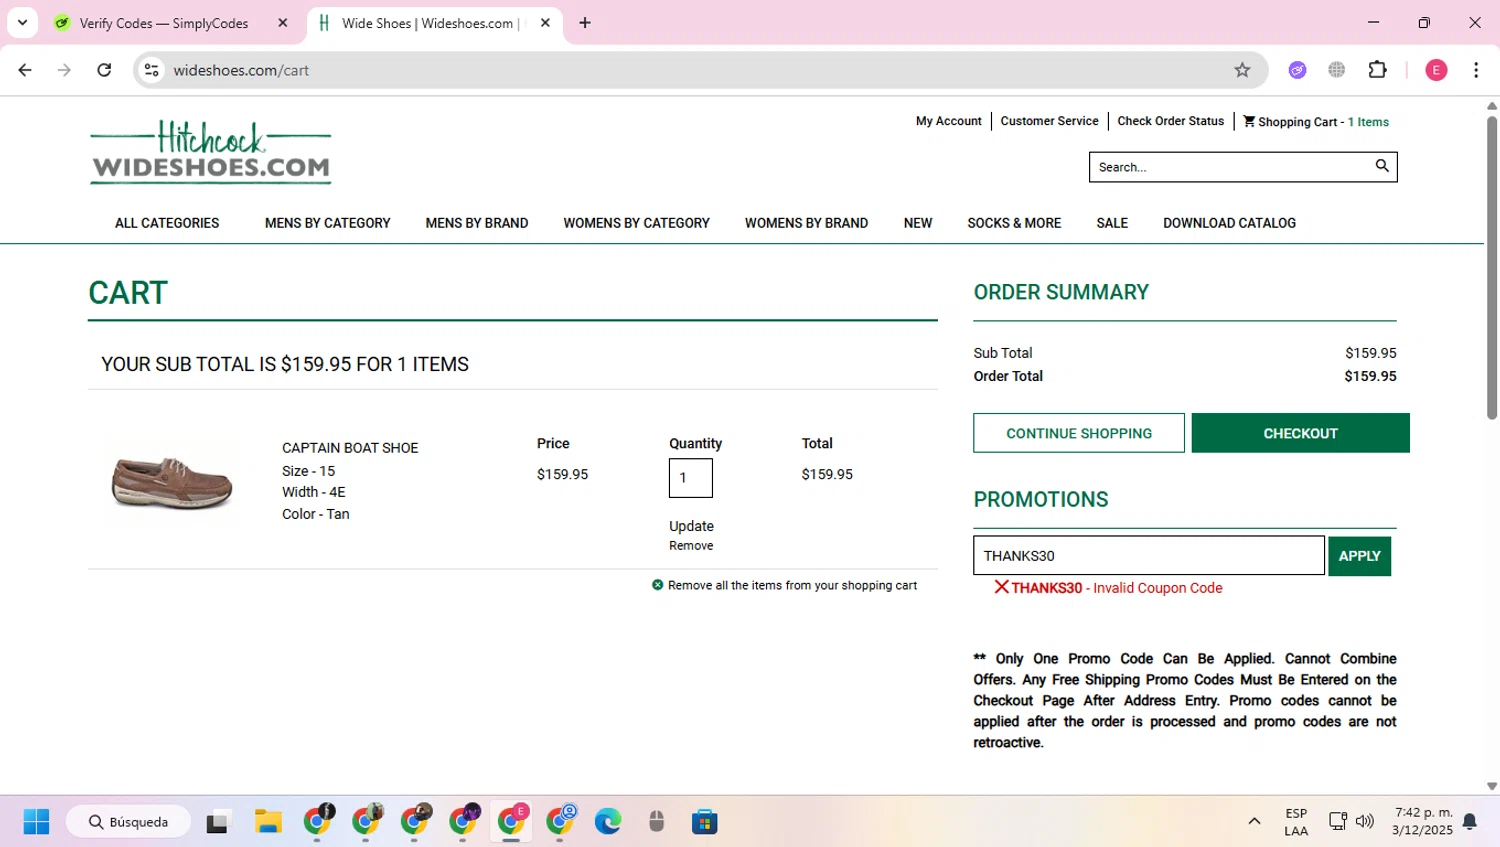Go back to the previous page

pos(25,70)
